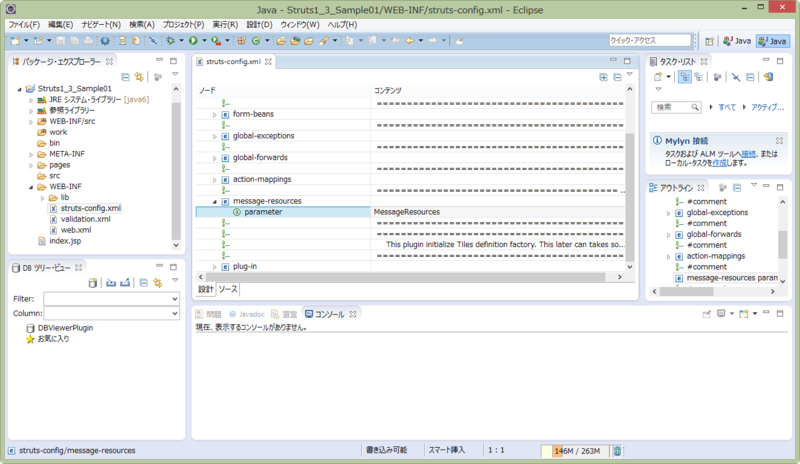Image resolution: width=800 pixels, height=464 pixels.
Task: Open the プロジェクト(P) menu
Action: click(x=183, y=25)
